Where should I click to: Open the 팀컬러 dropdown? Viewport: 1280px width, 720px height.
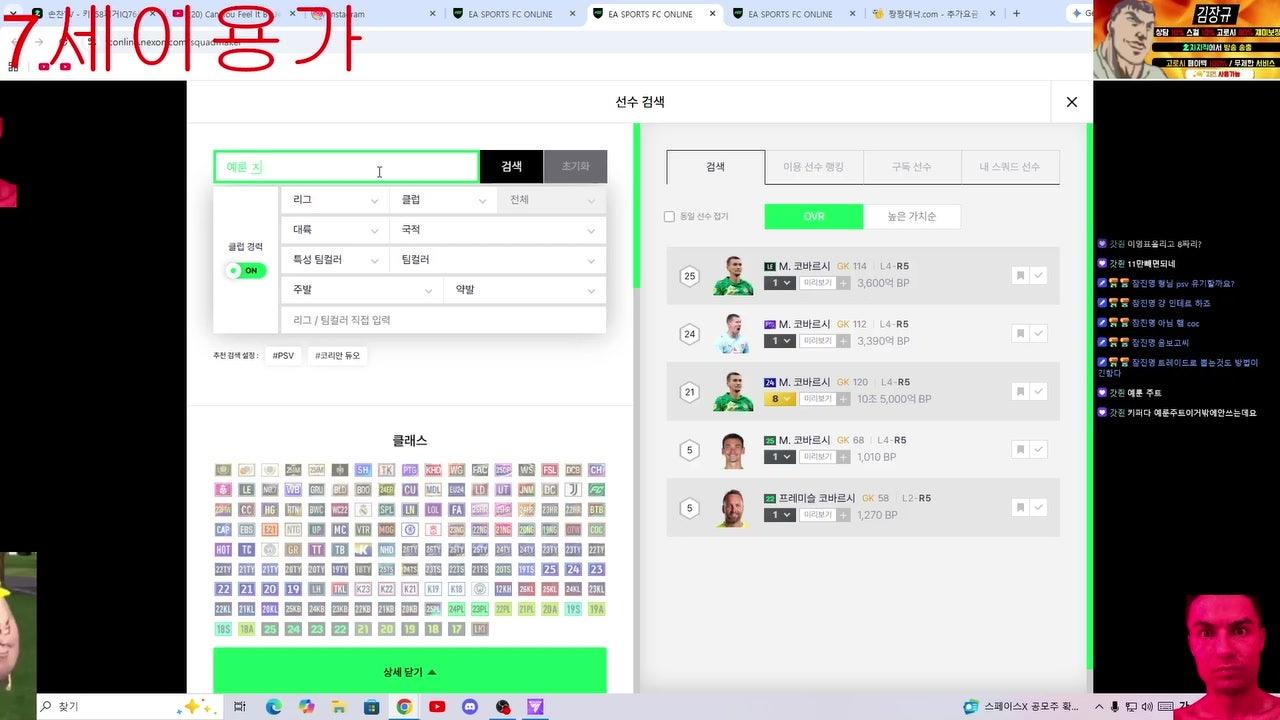[498, 260]
